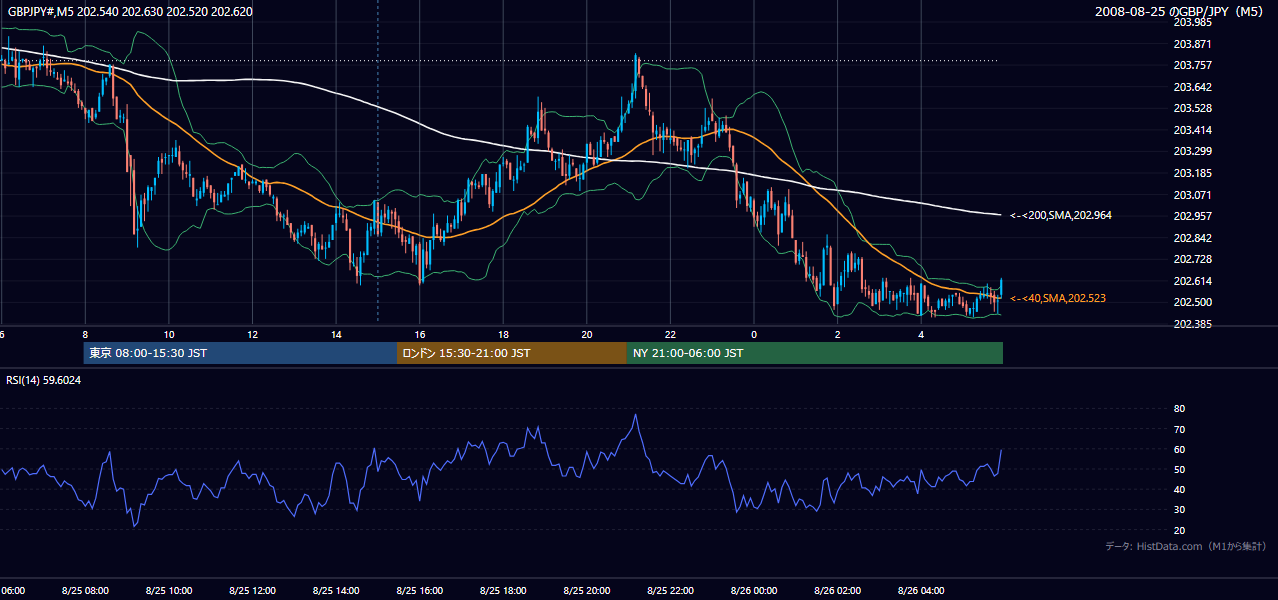The image size is (1278, 600).
Task: Click the RSI(14) 59.6024 indicator label
Action: click(44, 380)
